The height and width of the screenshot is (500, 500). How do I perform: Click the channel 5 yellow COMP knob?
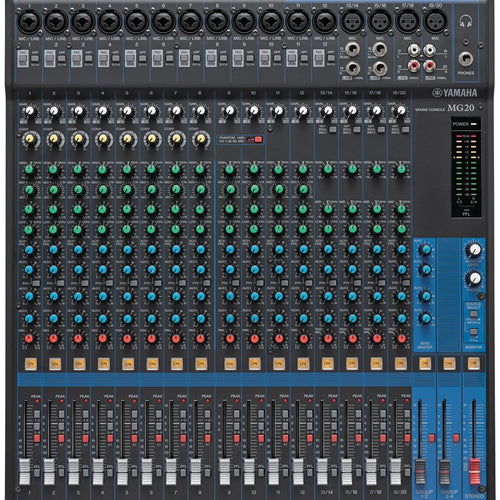[128, 139]
